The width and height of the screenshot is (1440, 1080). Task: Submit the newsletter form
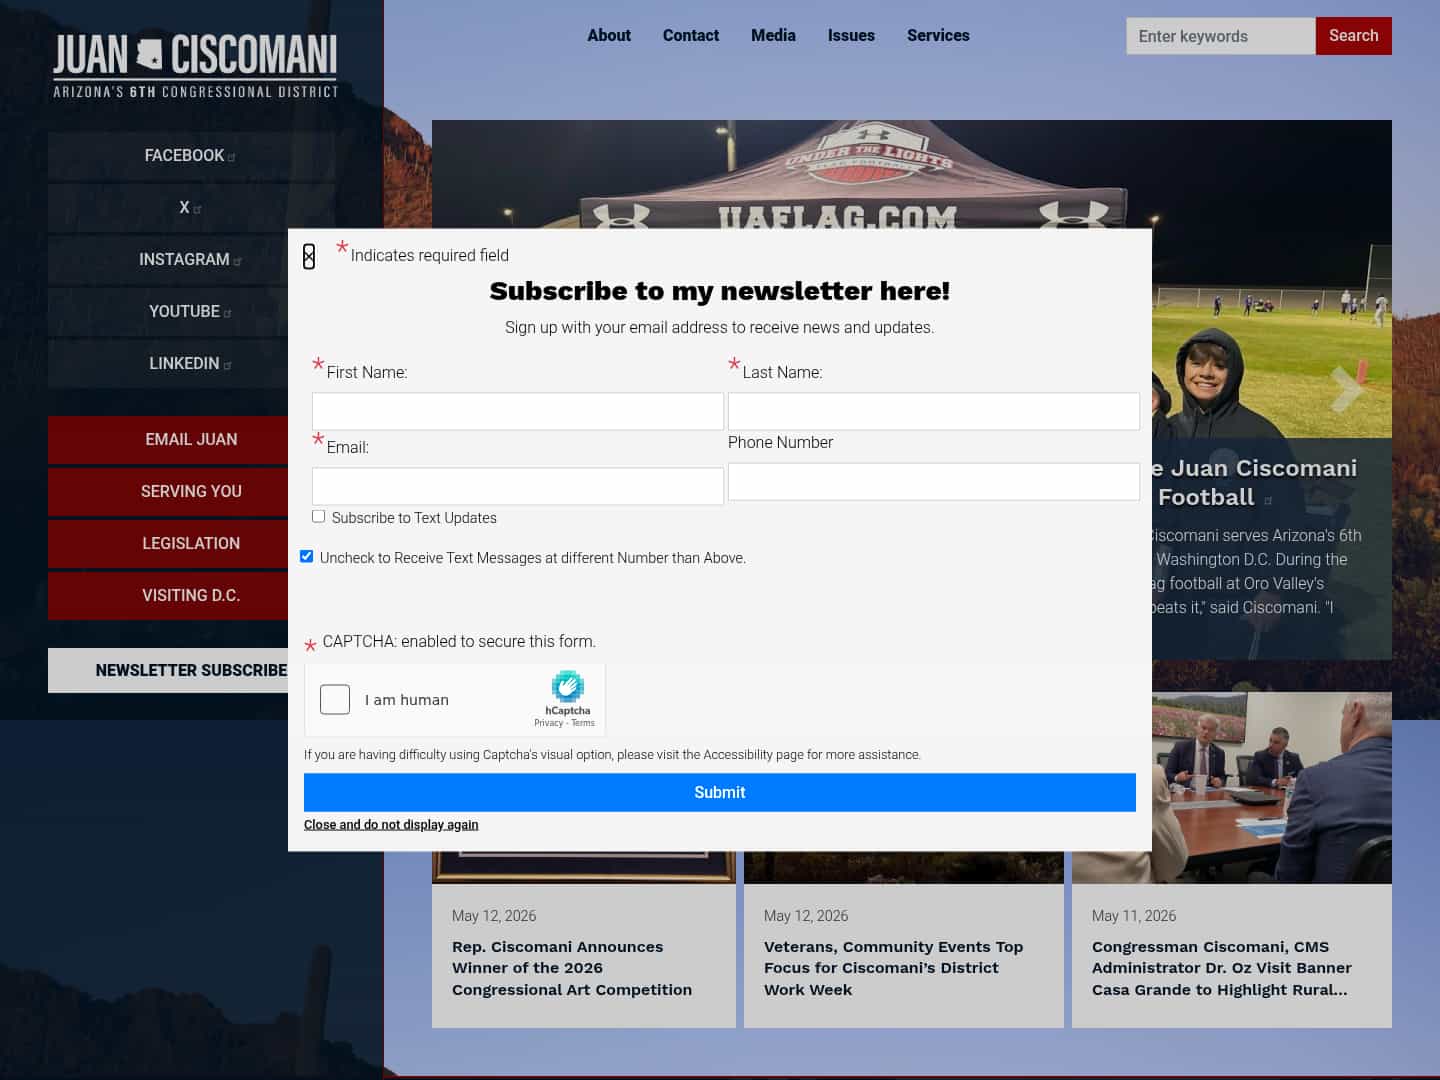[x=720, y=792]
